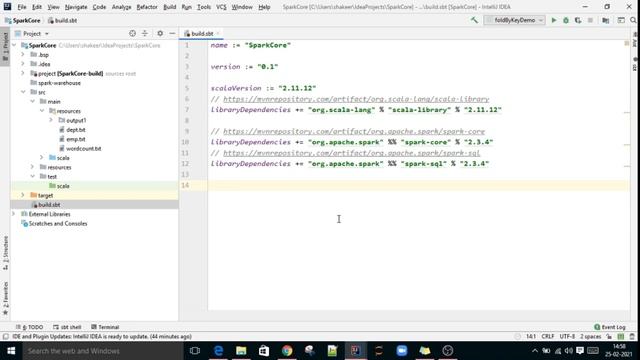Screen dimensions: 640x360
Task: Click the Windows Start button
Action: pyautogui.click(x=11, y=351)
